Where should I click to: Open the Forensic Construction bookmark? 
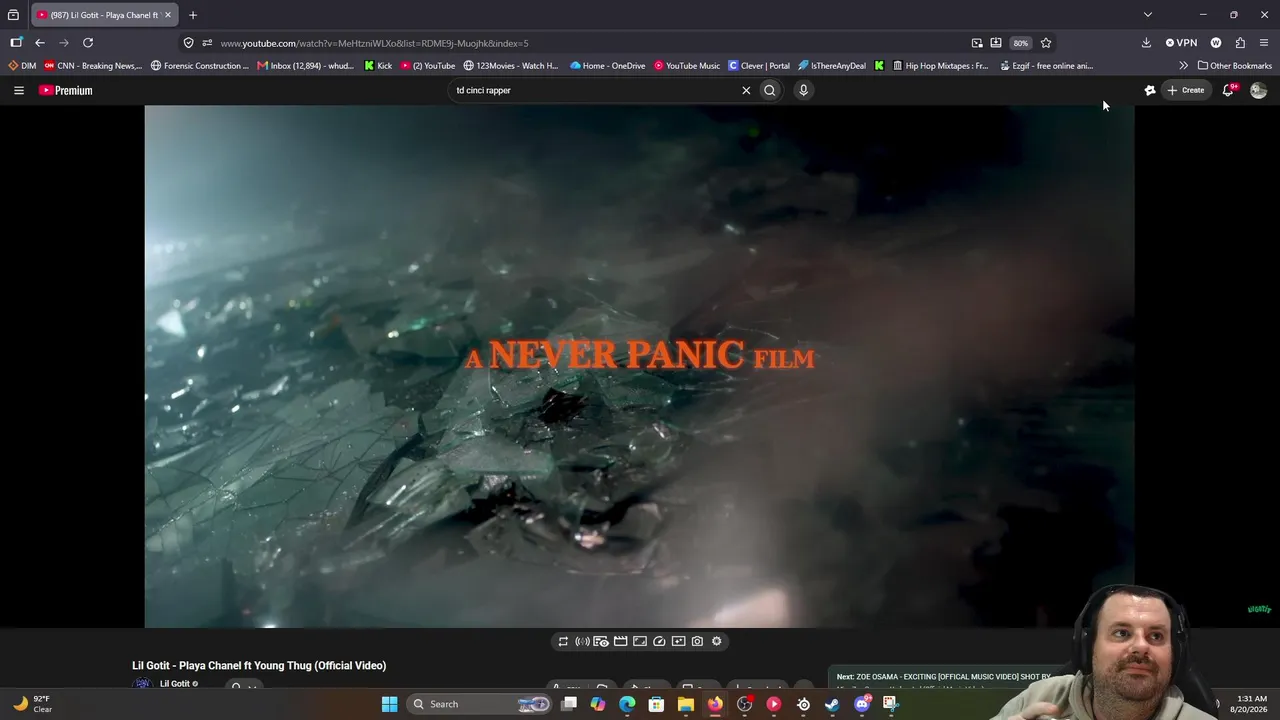(x=200, y=66)
